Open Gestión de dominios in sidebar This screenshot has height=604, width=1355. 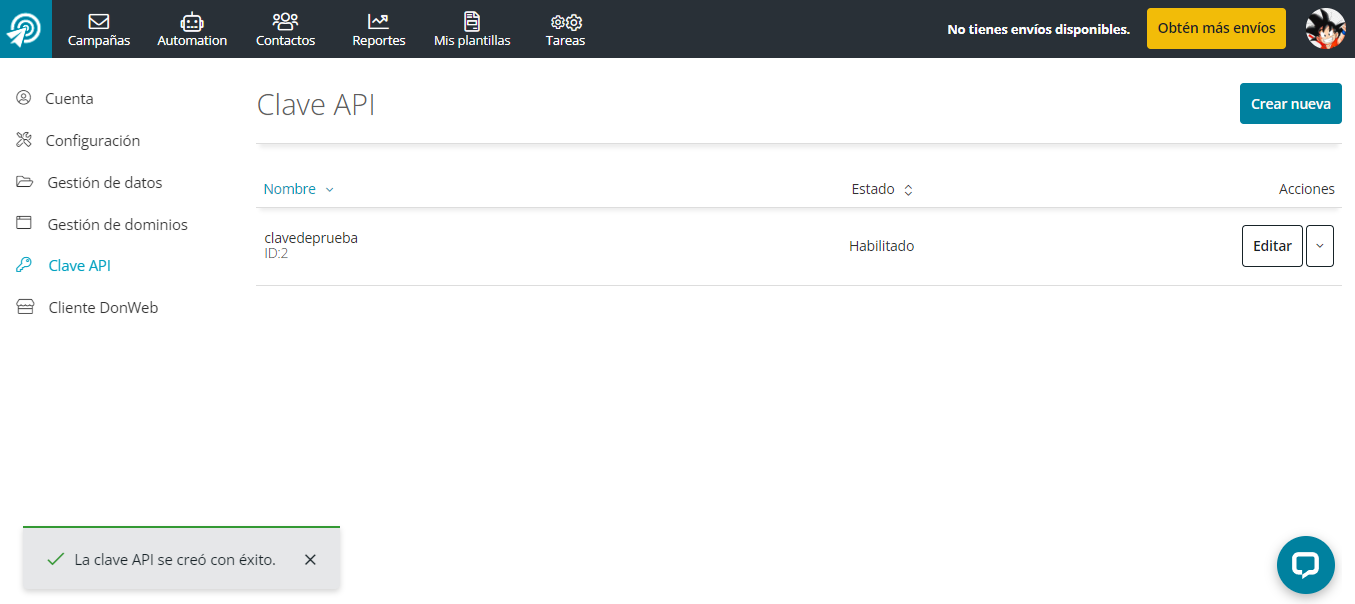coord(117,225)
